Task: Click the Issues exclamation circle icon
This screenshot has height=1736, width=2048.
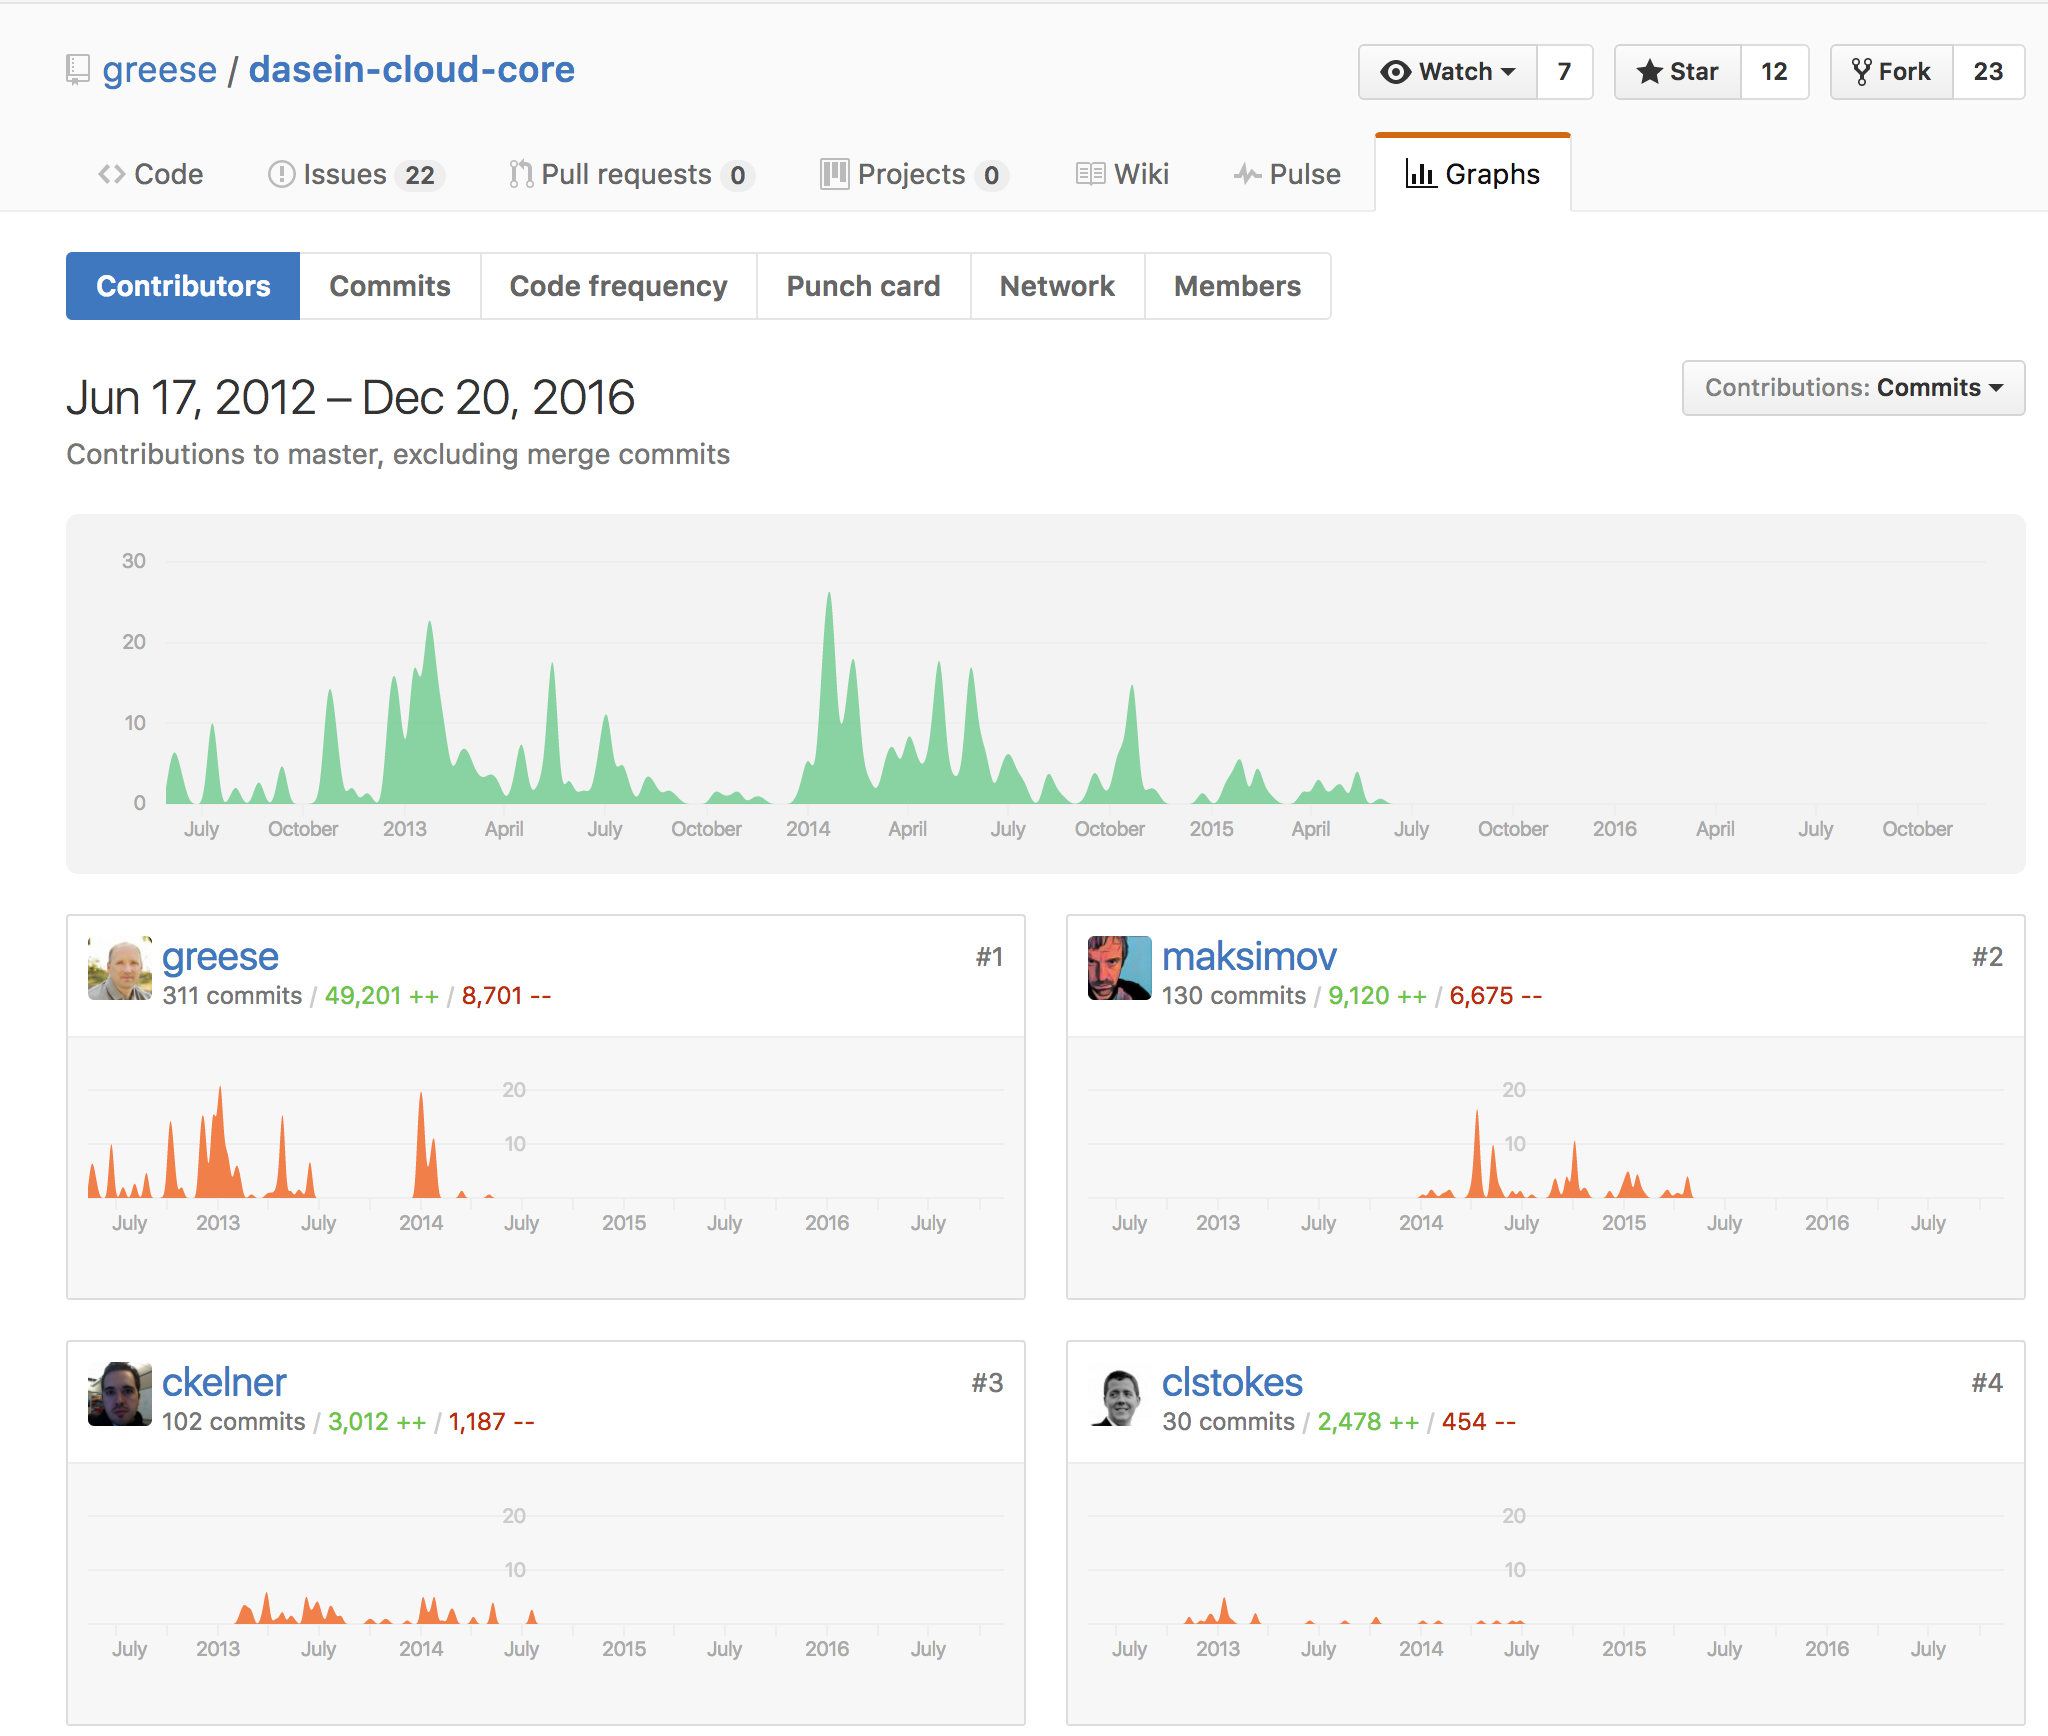Action: click(281, 174)
